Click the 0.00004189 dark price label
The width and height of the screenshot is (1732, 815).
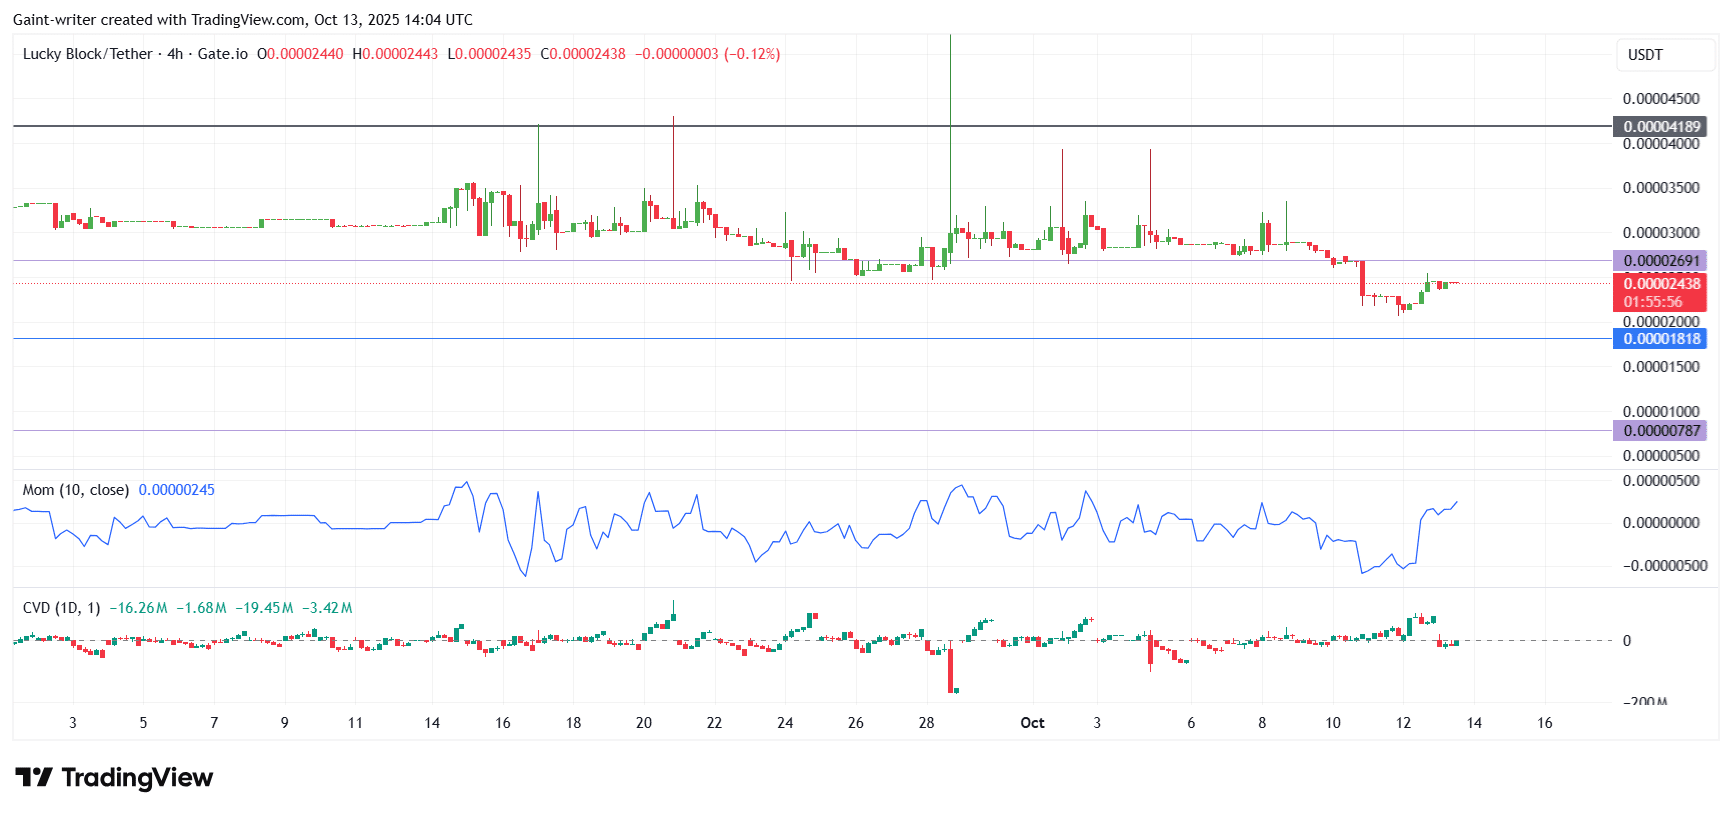click(x=1661, y=127)
